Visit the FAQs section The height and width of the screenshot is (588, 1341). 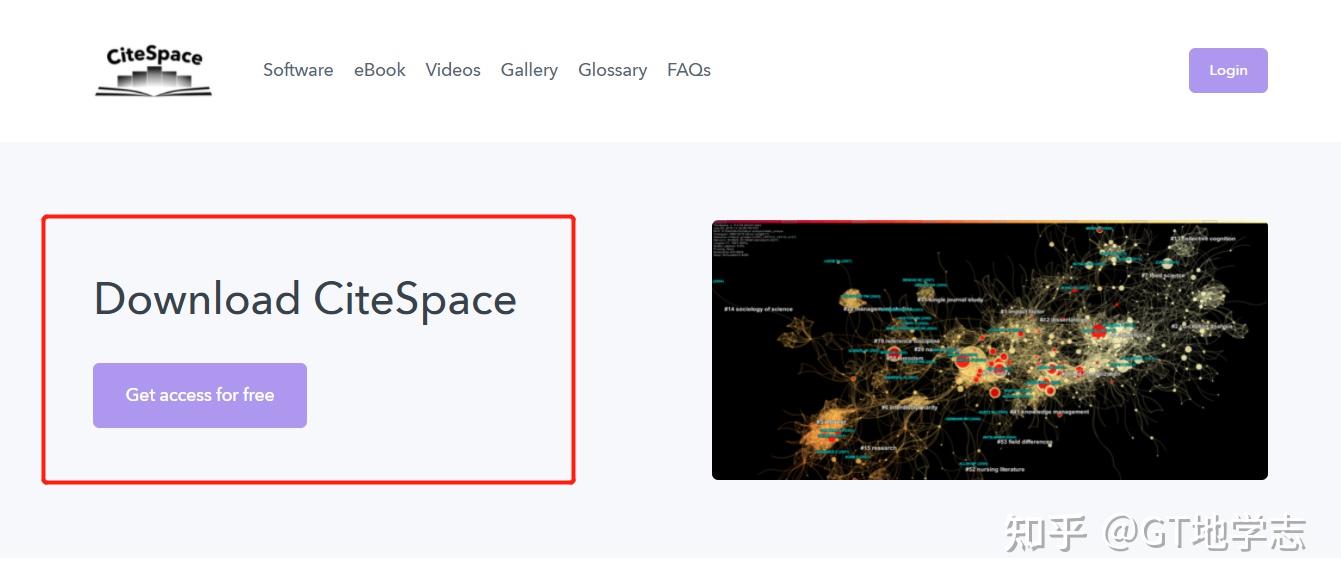(688, 70)
